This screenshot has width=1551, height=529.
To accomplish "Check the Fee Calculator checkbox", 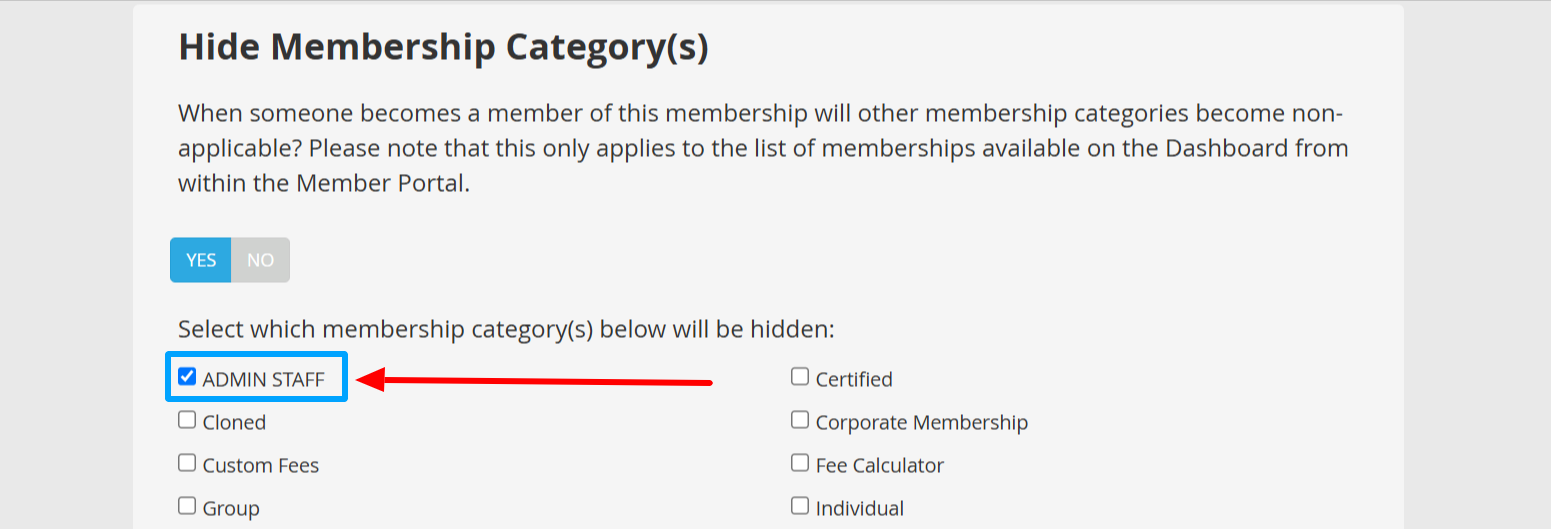I will point(800,463).
